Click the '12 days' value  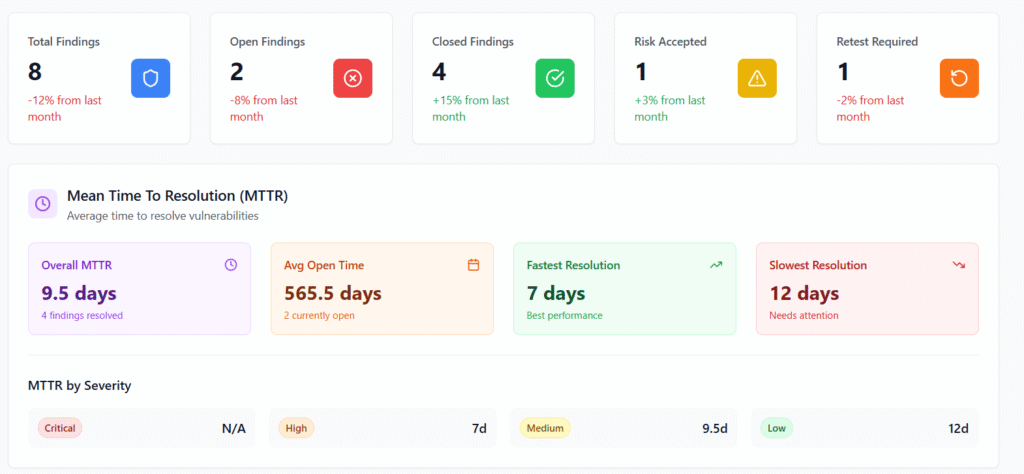[x=804, y=293]
